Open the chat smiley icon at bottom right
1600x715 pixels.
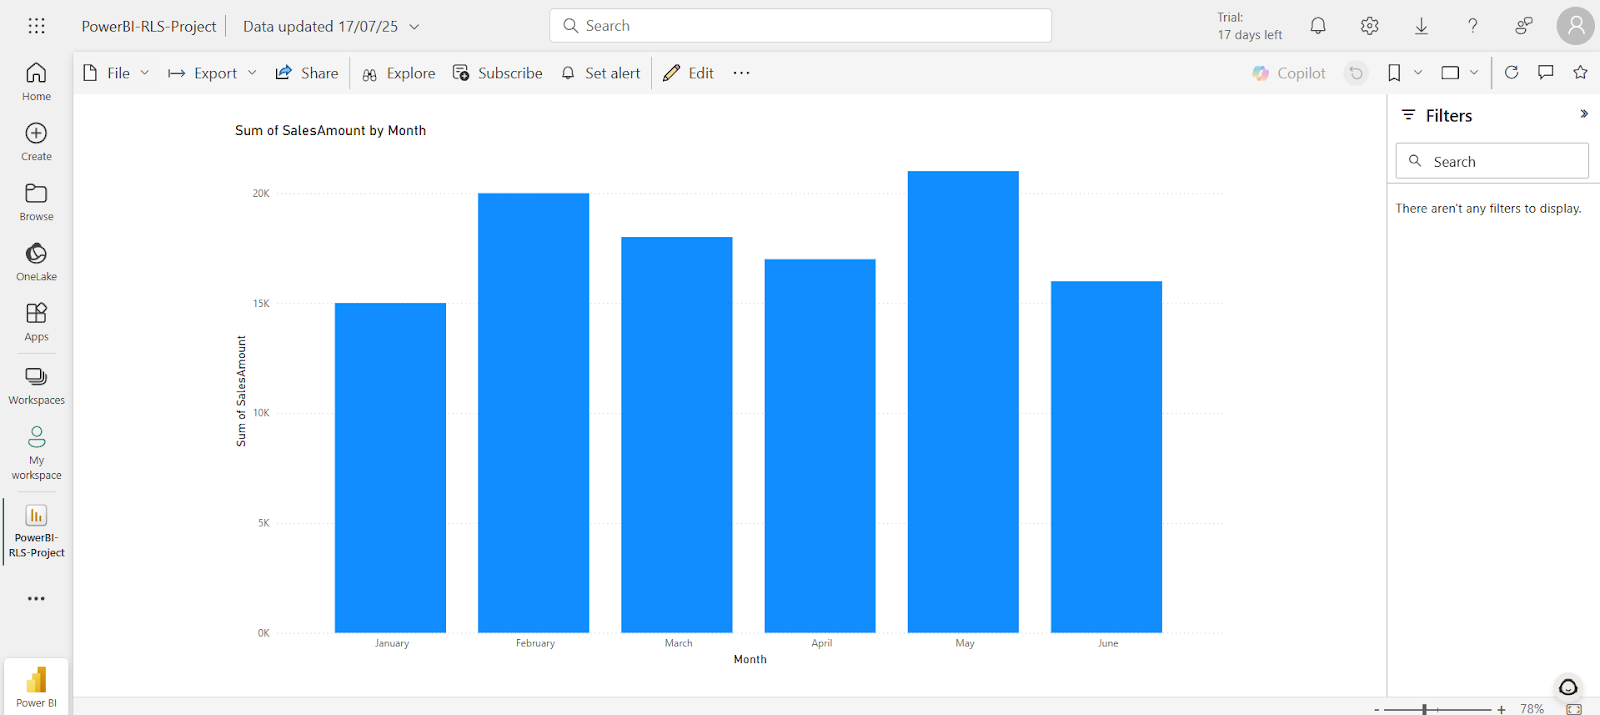click(1568, 687)
